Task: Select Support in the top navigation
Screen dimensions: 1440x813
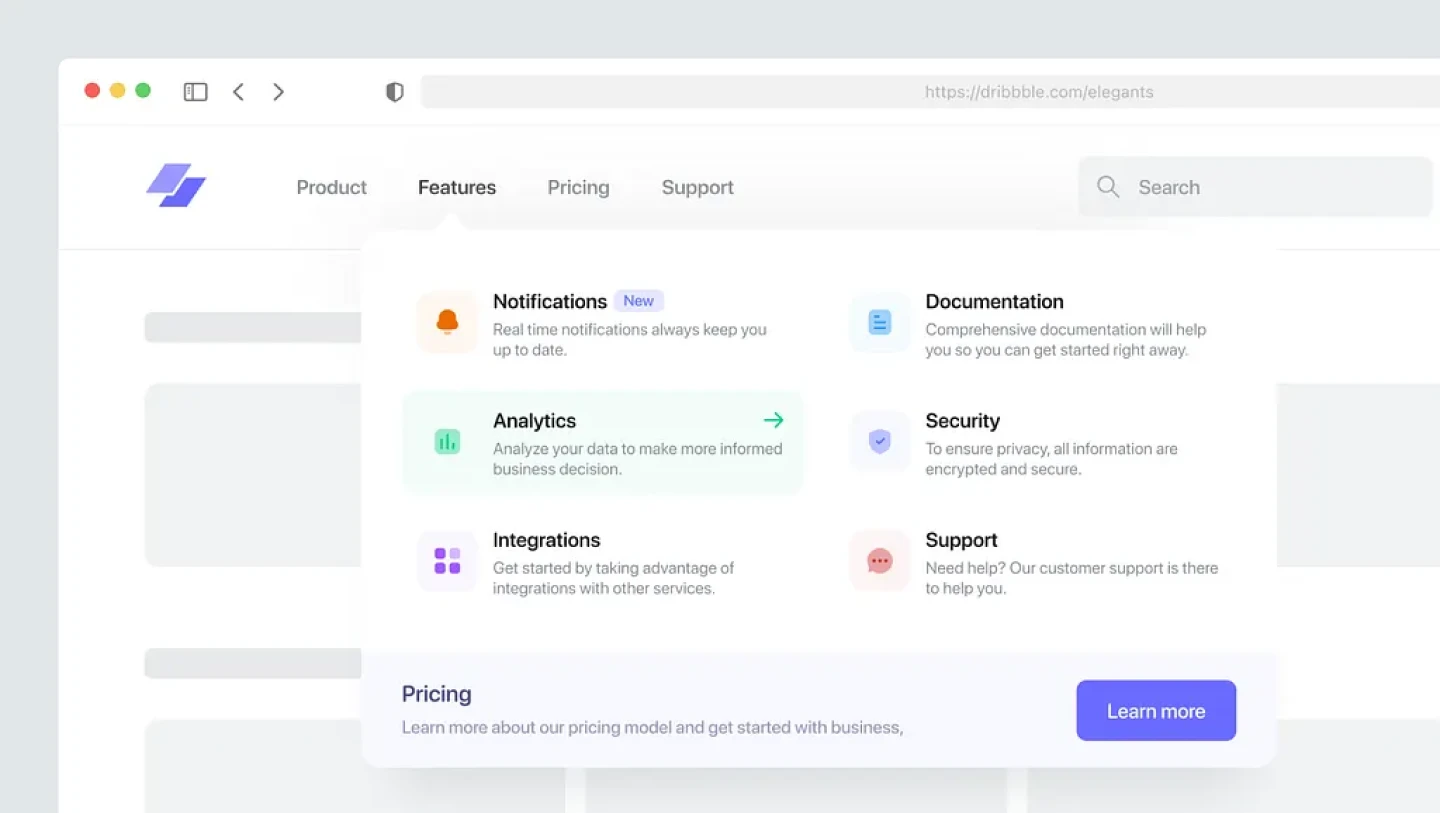Action: point(697,187)
